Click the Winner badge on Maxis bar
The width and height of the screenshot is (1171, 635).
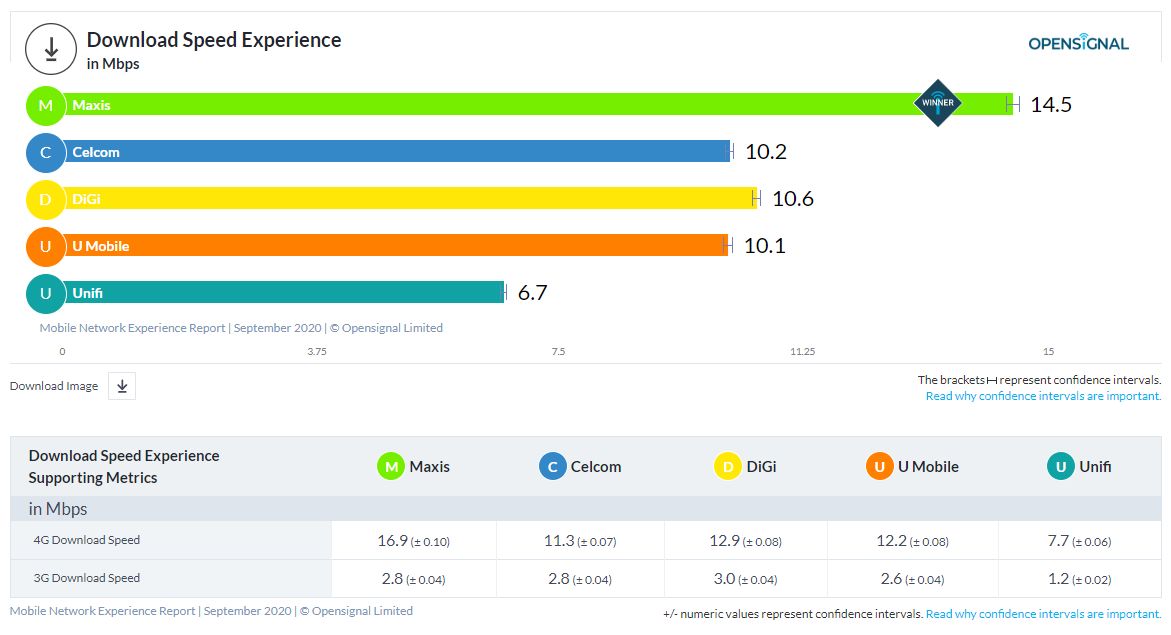click(x=938, y=102)
